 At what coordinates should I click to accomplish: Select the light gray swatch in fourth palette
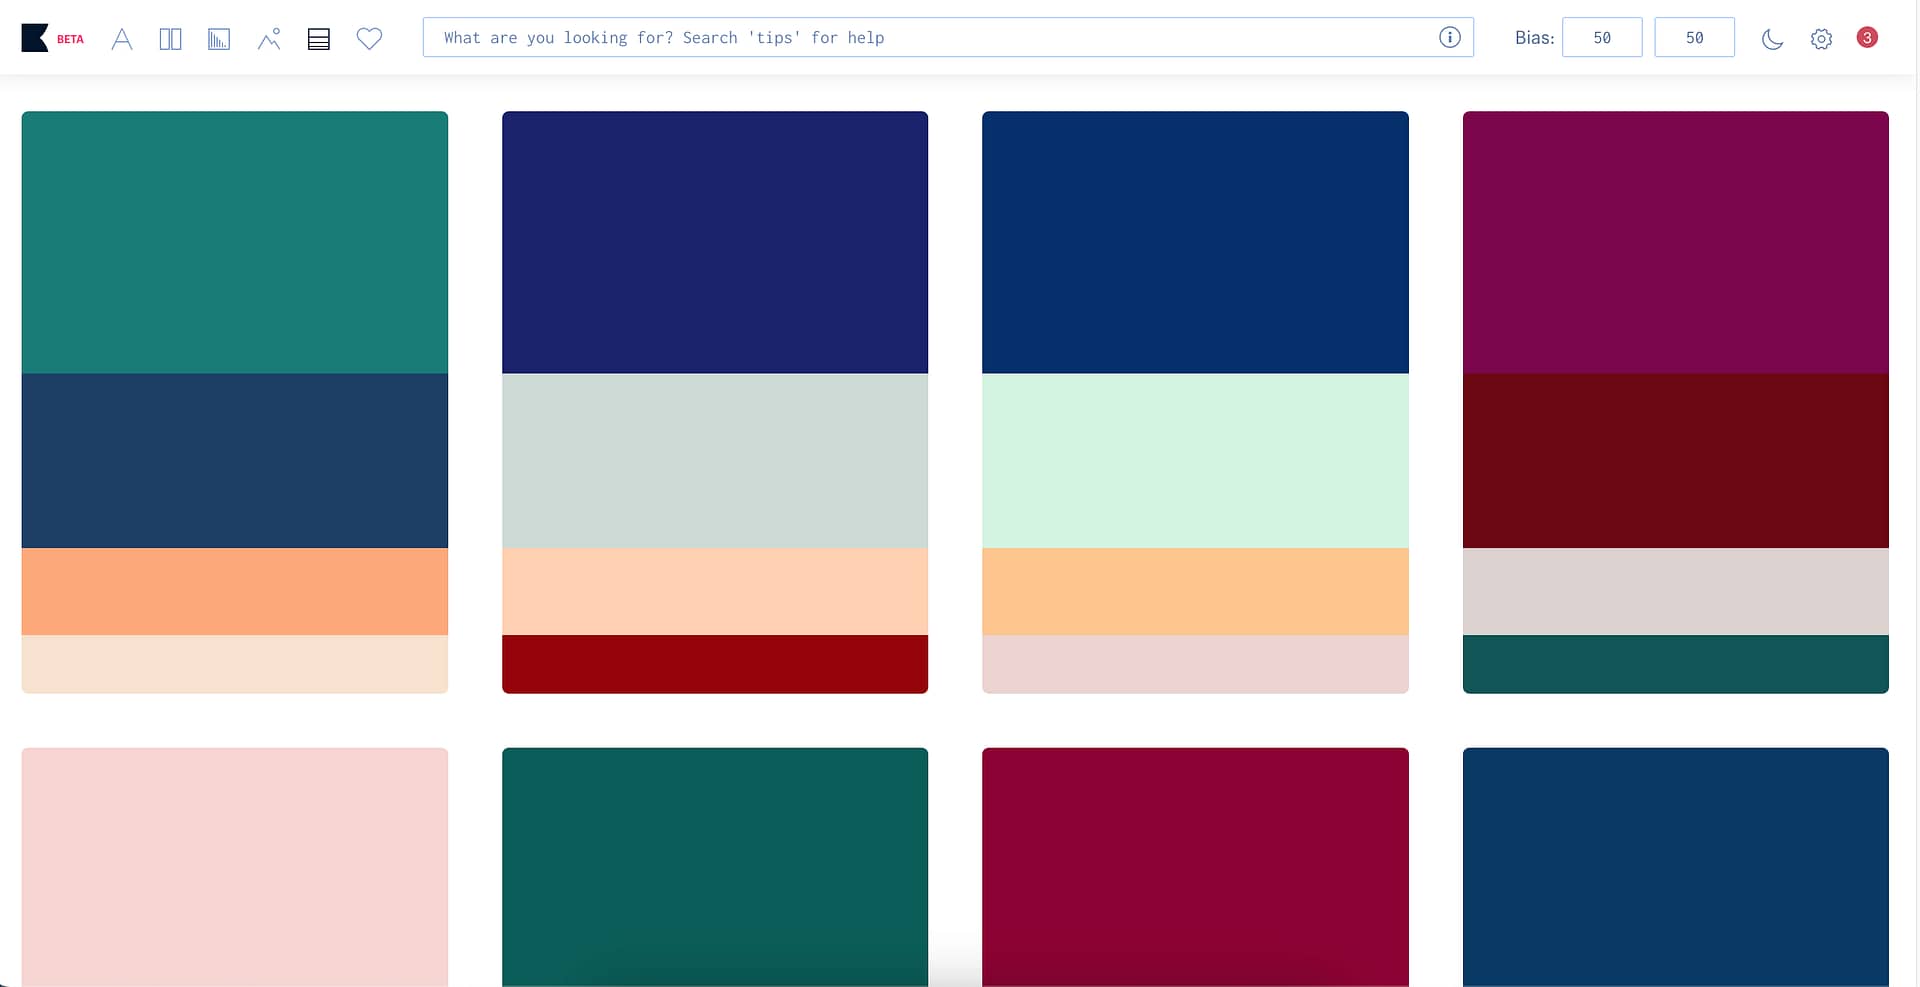coord(1676,591)
